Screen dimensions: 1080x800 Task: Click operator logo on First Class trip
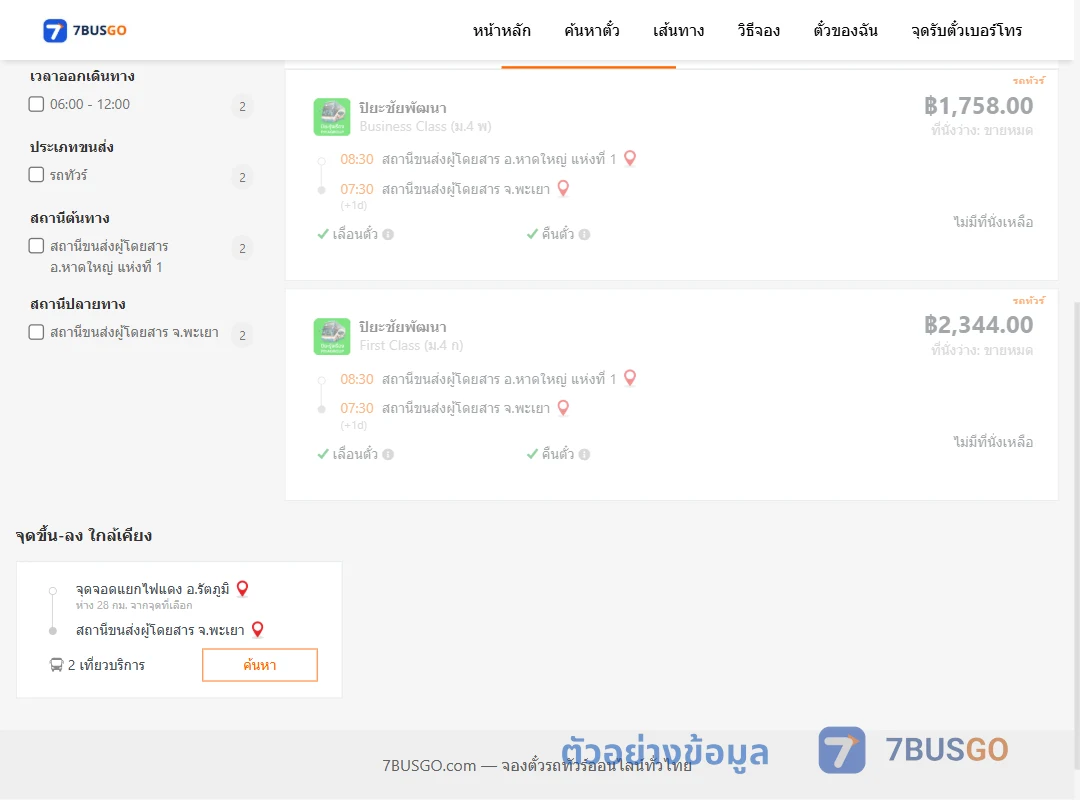pyautogui.click(x=332, y=336)
